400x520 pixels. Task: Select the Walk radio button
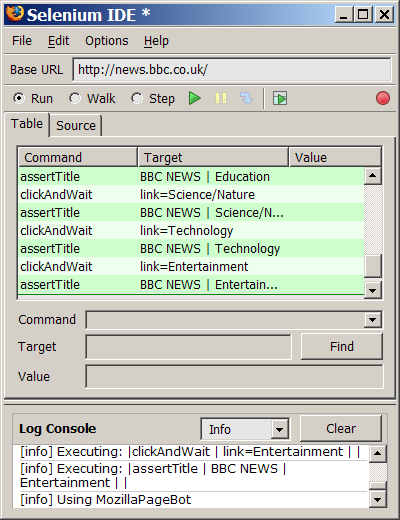[x=75, y=98]
